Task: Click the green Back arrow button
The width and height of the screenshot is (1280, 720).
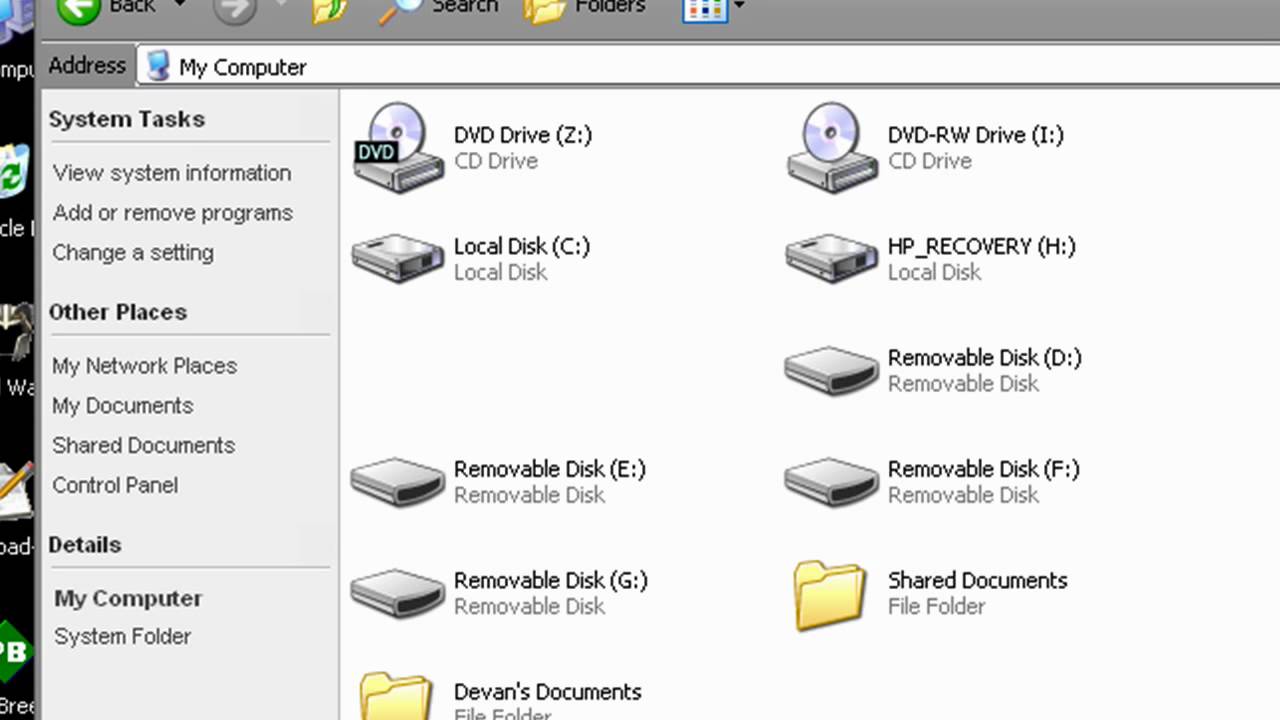Action: coord(79,9)
